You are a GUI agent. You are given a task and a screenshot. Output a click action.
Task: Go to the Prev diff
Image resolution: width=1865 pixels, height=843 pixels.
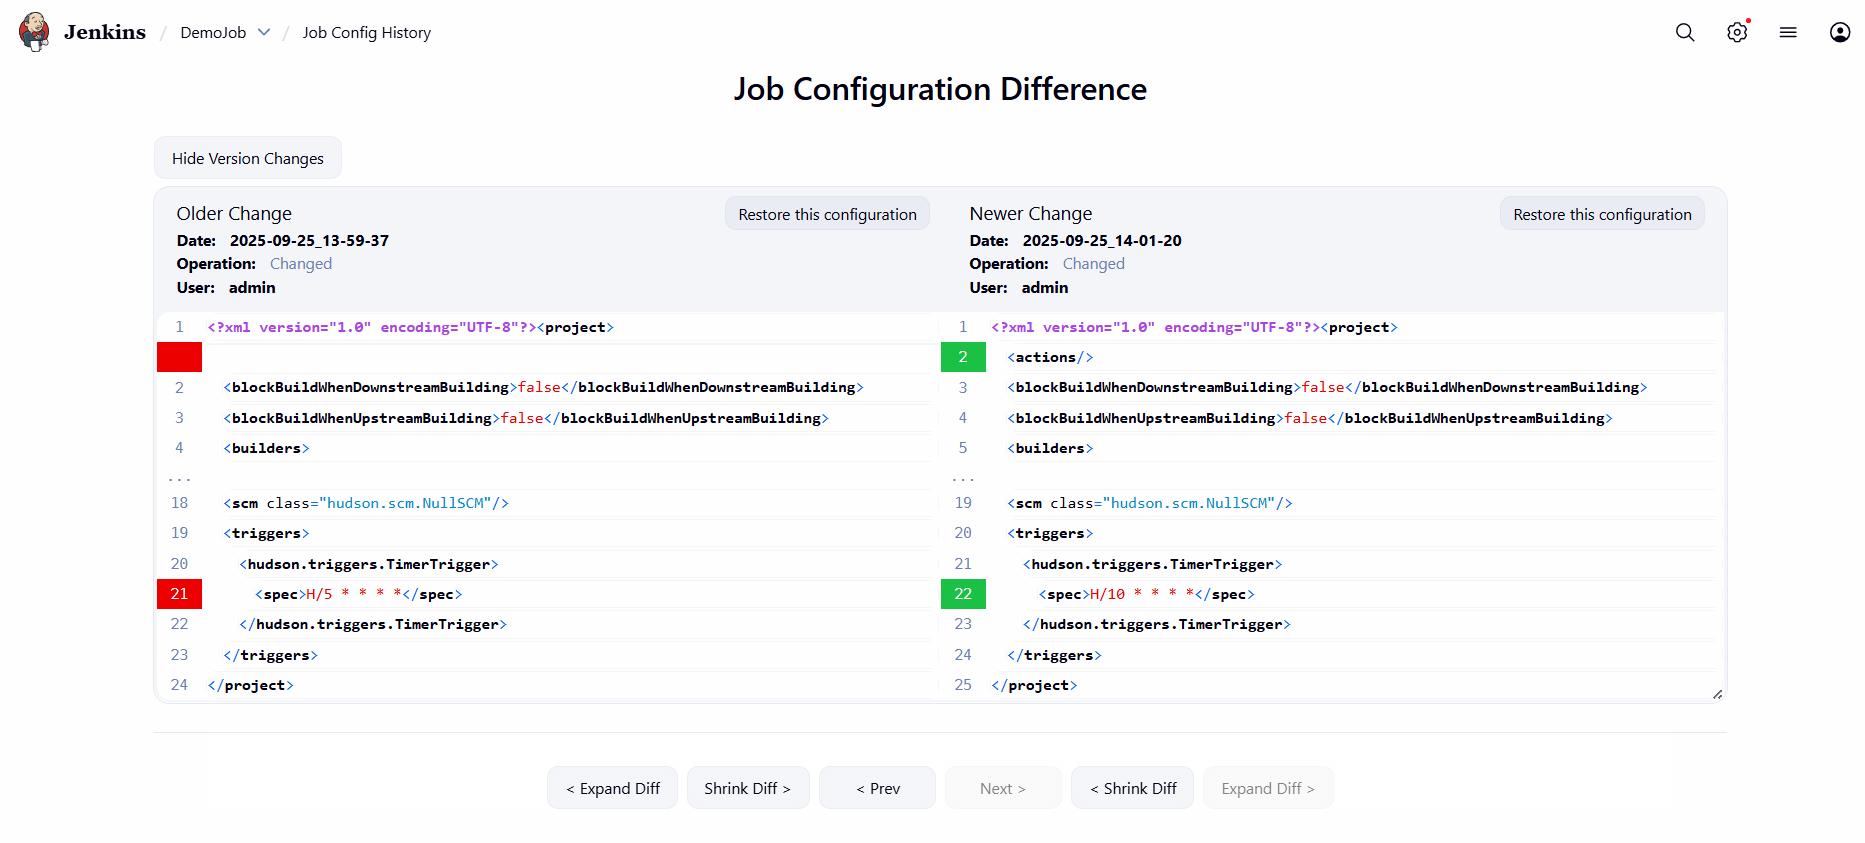click(877, 788)
